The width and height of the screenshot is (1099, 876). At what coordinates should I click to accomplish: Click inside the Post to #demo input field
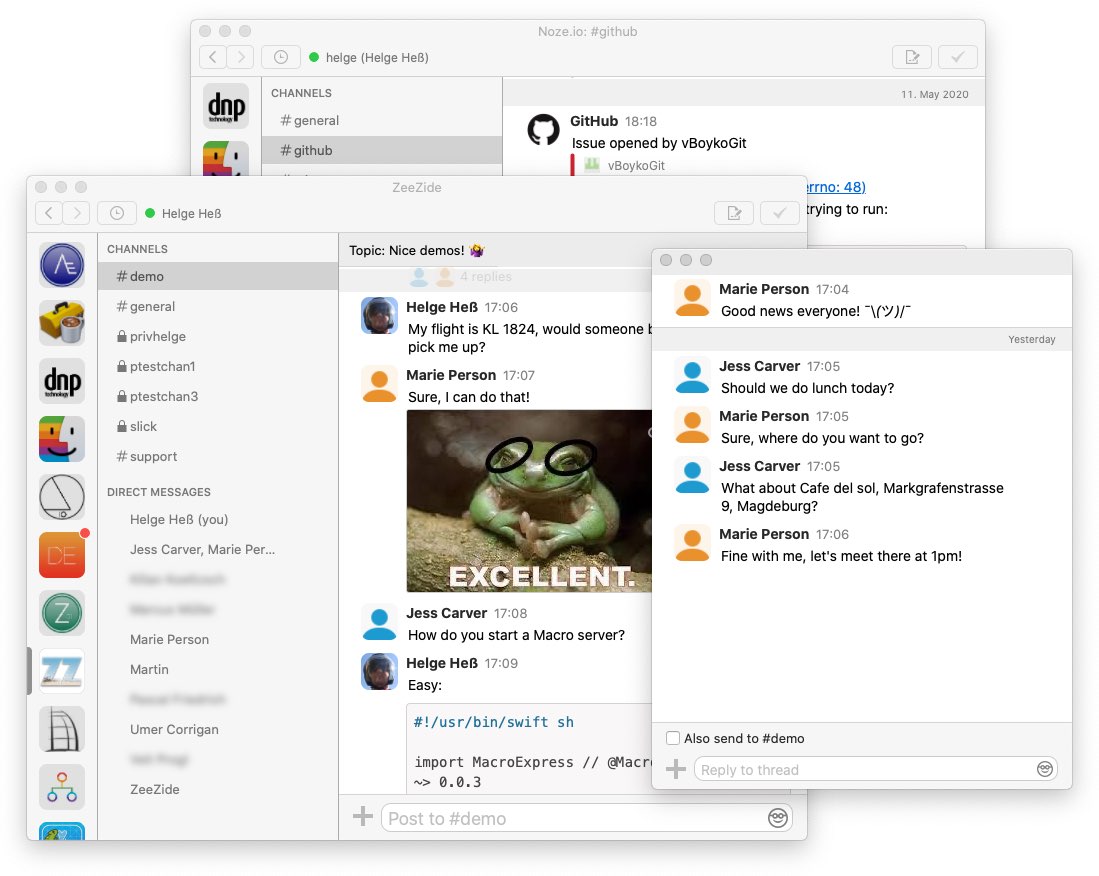tap(560, 817)
